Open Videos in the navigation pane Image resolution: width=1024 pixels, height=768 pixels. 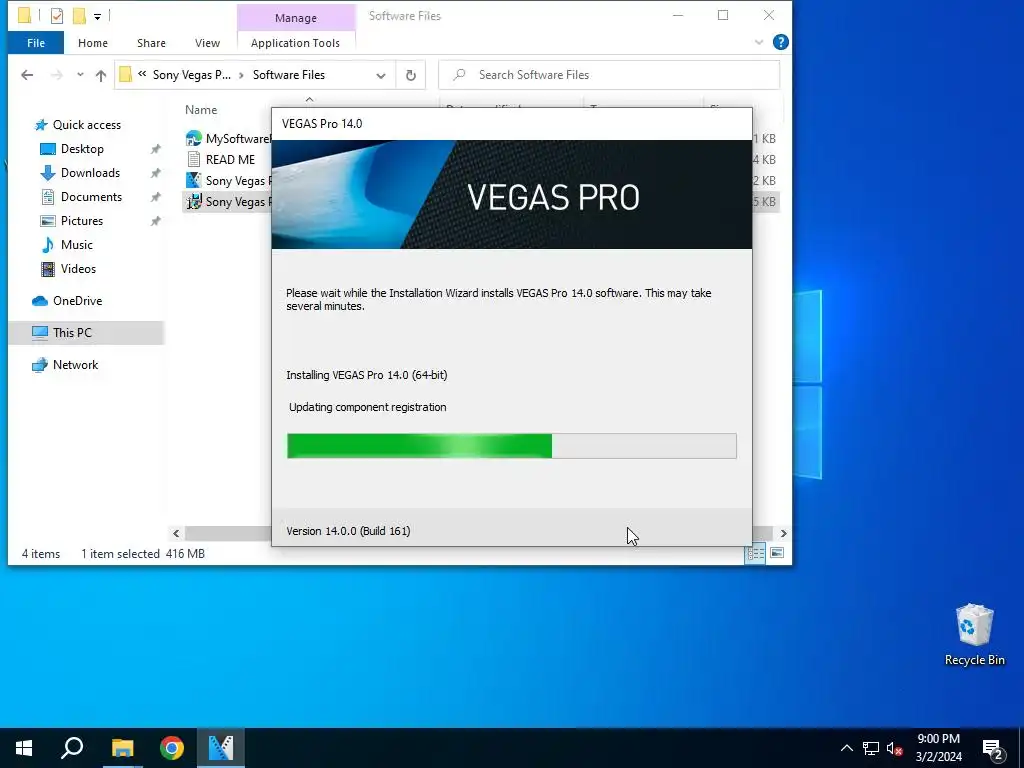pyautogui.click(x=78, y=269)
